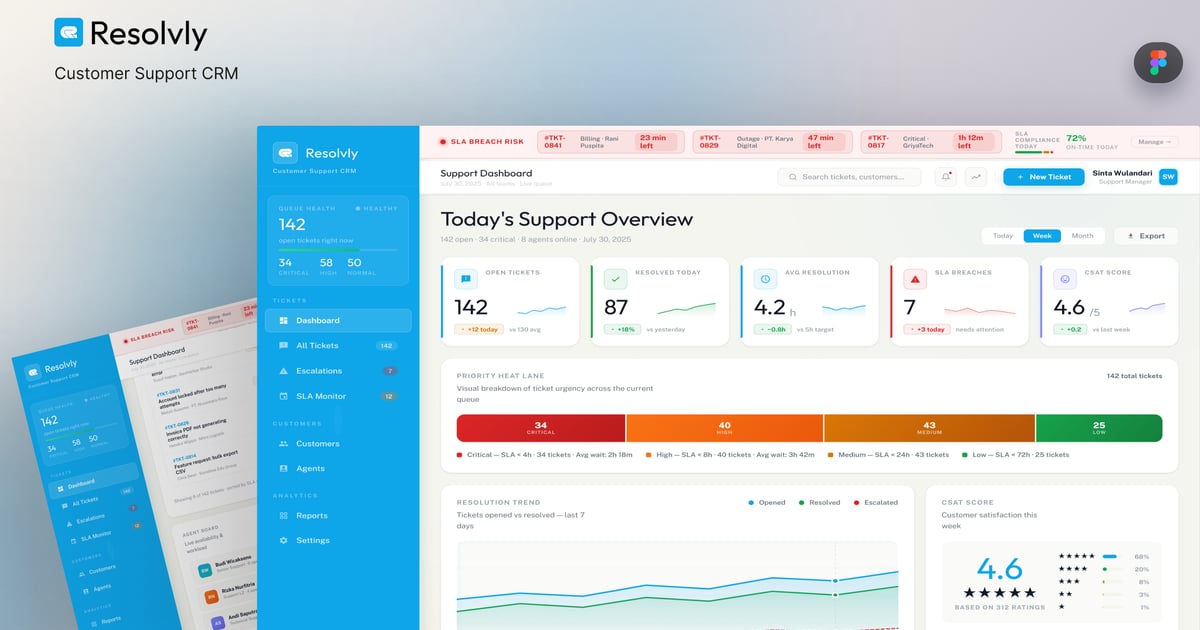The image size is (1200, 630).
Task: Click the Critical segment in heat lane
Action: click(x=541, y=428)
